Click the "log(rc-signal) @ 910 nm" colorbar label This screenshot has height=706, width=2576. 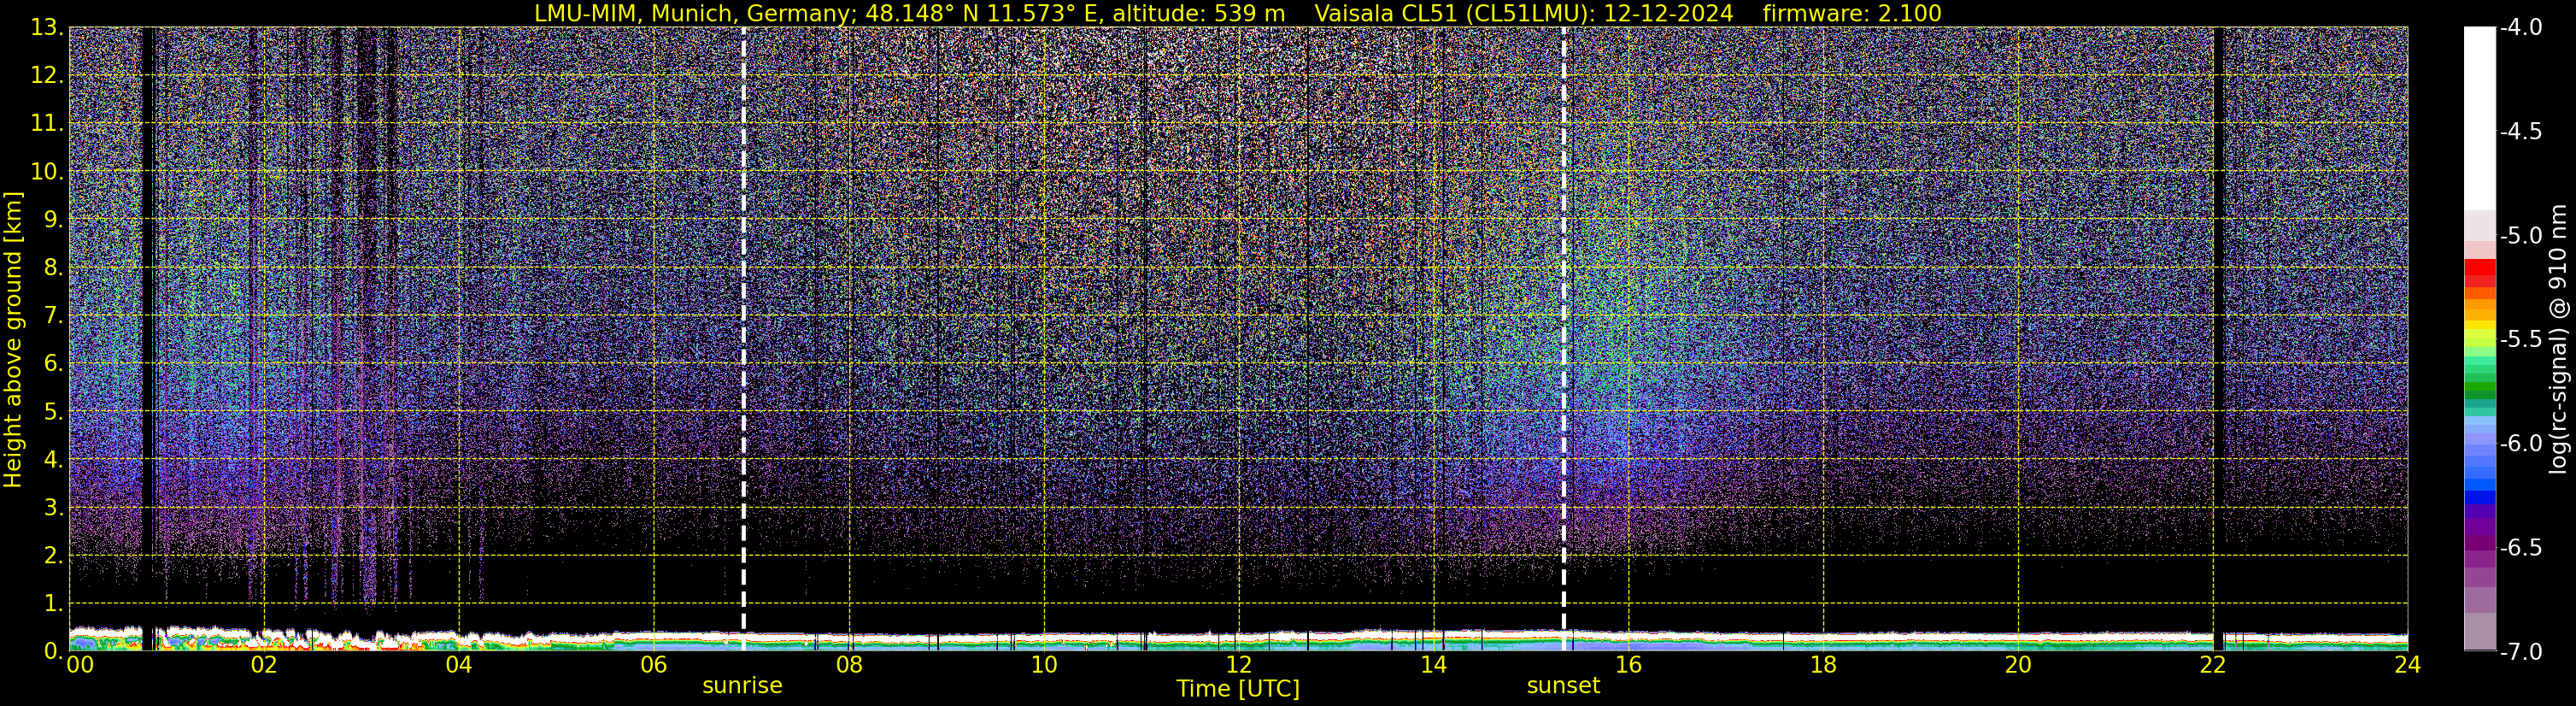pos(2559,340)
